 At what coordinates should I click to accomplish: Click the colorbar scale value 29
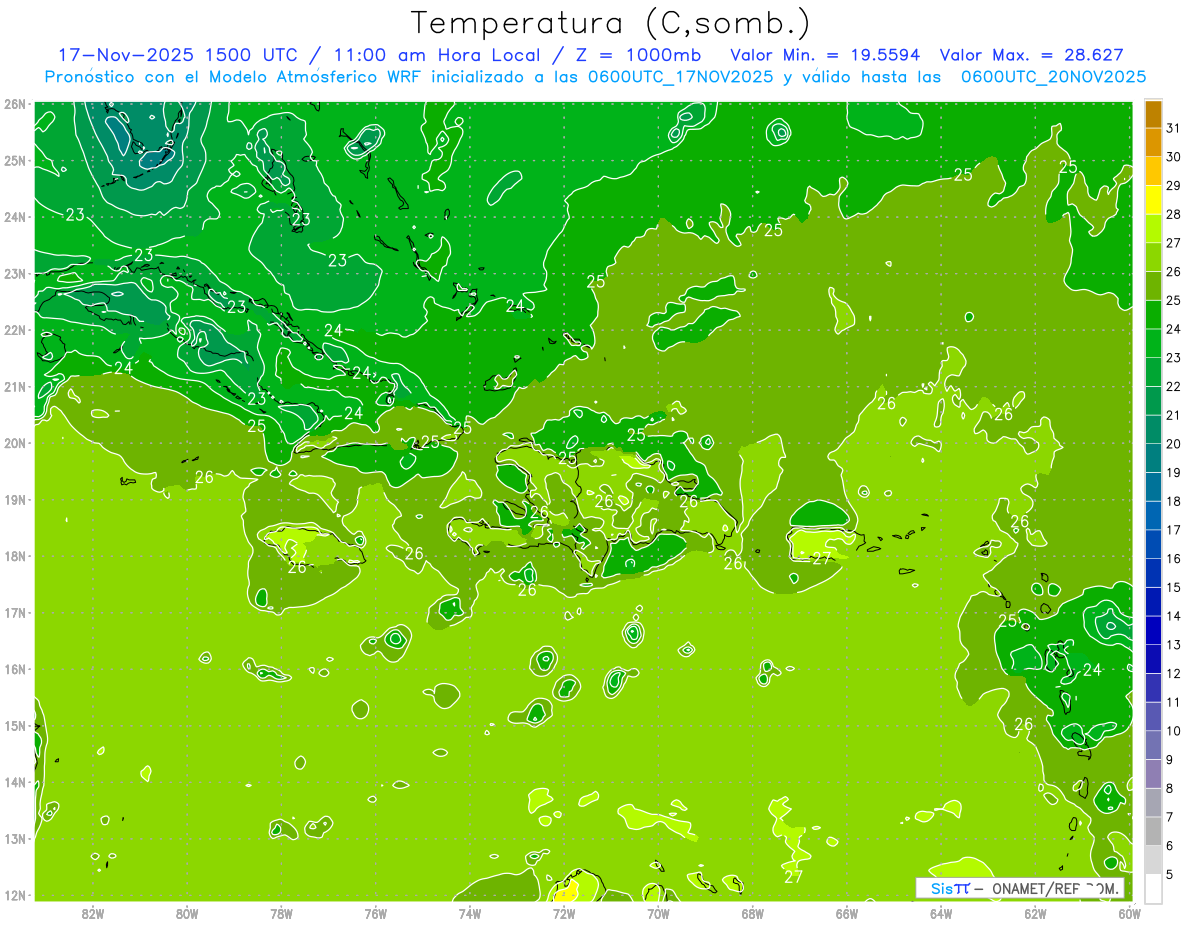[1174, 186]
